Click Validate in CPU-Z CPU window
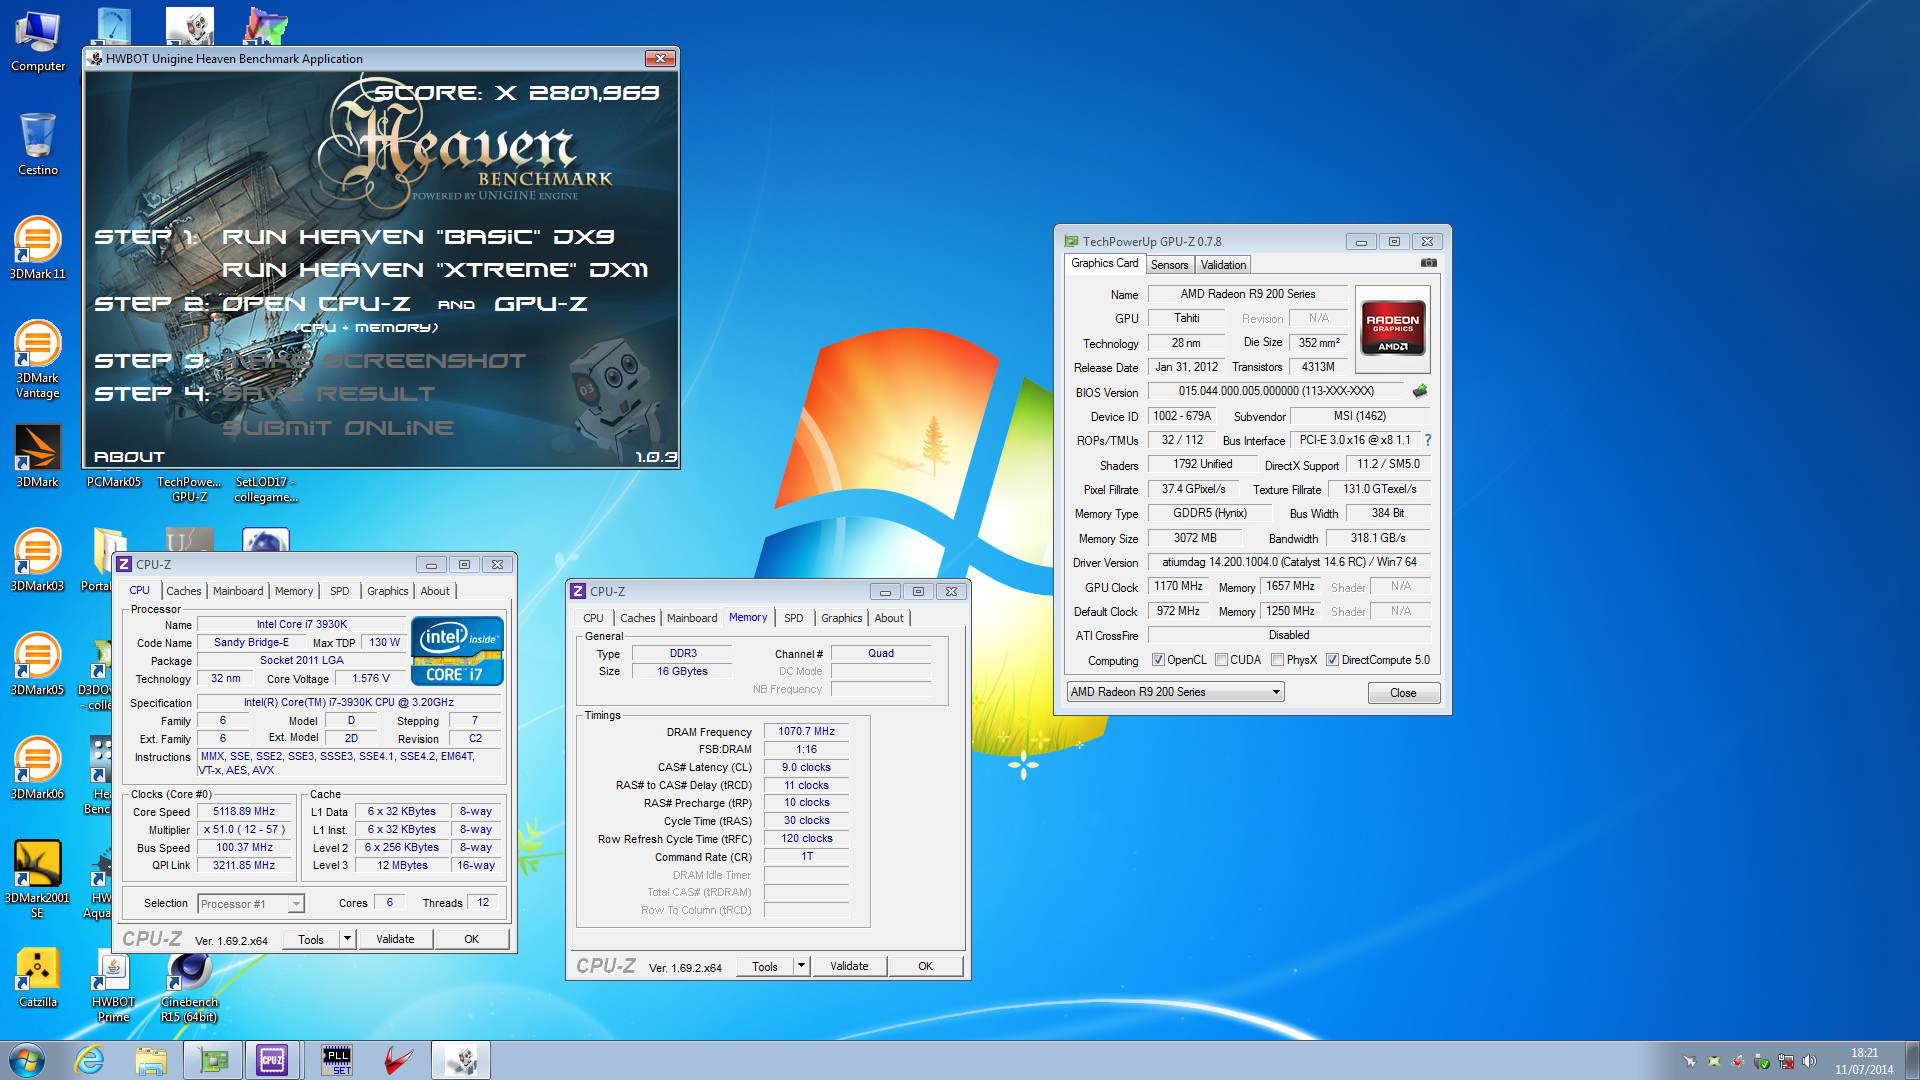The width and height of the screenshot is (1920, 1080). pyautogui.click(x=395, y=939)
